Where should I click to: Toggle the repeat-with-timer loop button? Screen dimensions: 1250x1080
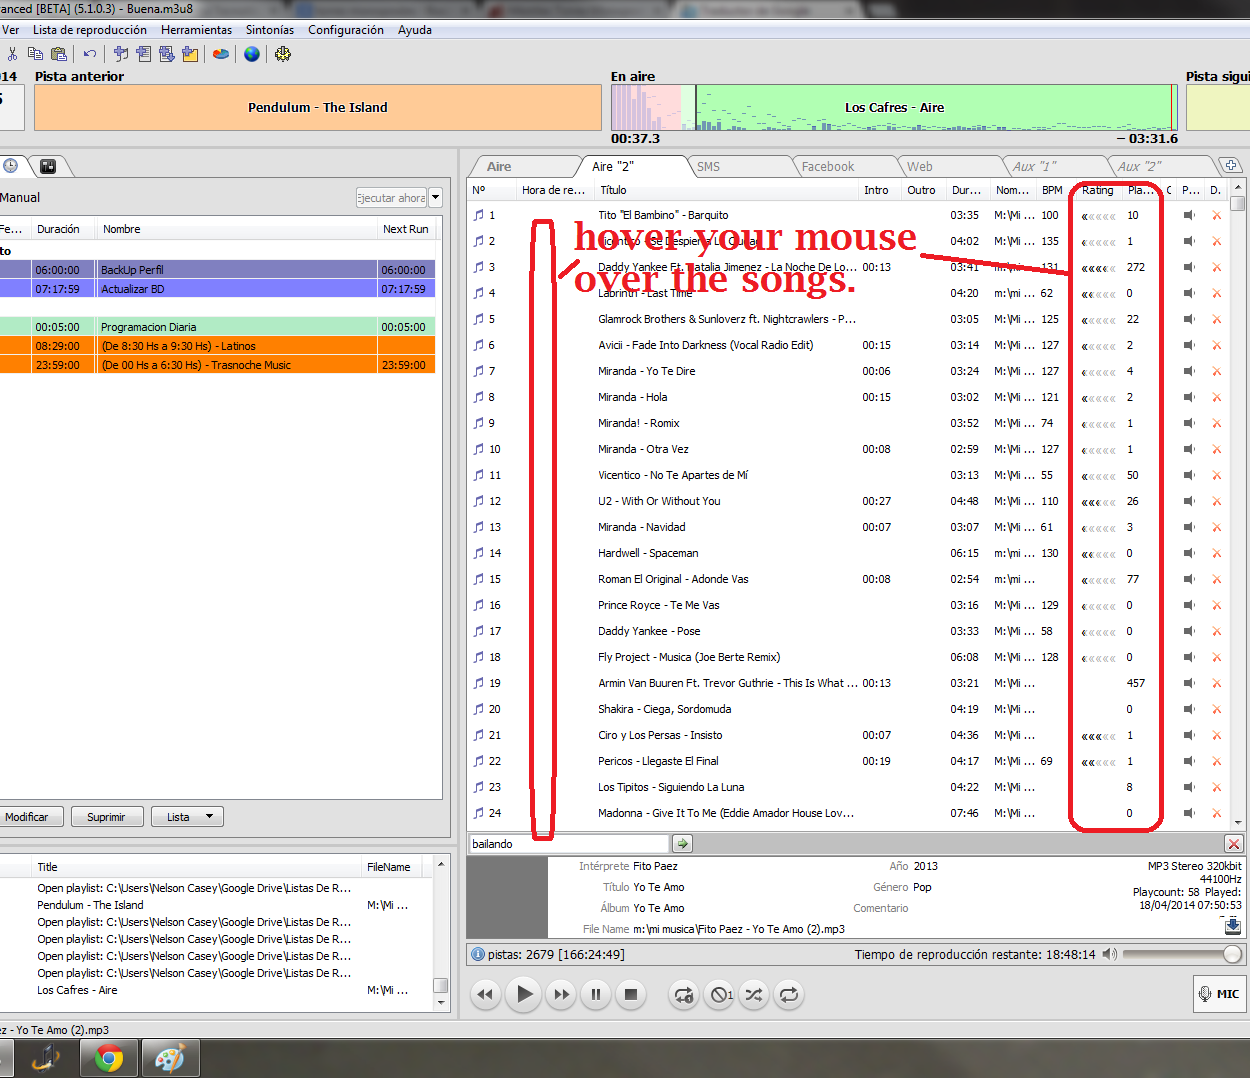coord(684,994)
